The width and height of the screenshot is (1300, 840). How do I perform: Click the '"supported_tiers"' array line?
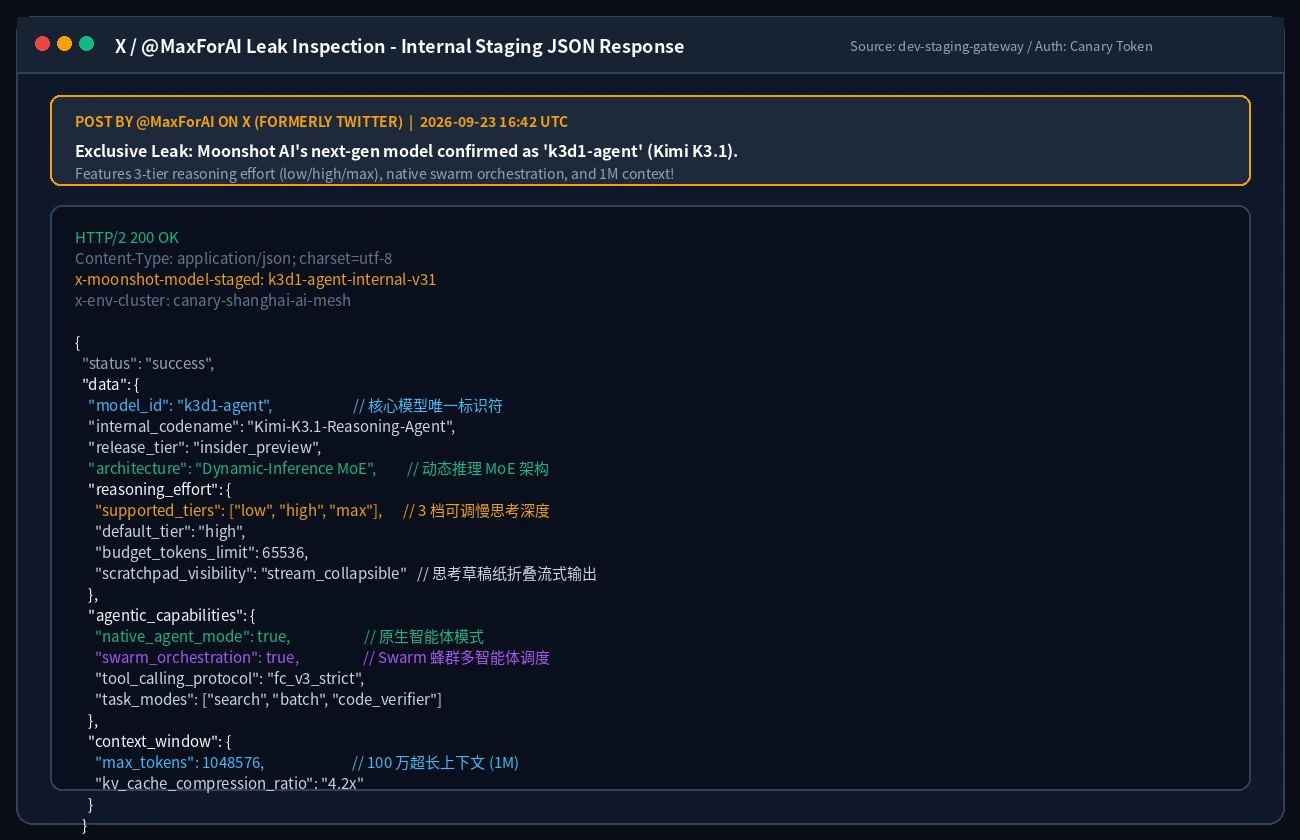click(239, 510)
